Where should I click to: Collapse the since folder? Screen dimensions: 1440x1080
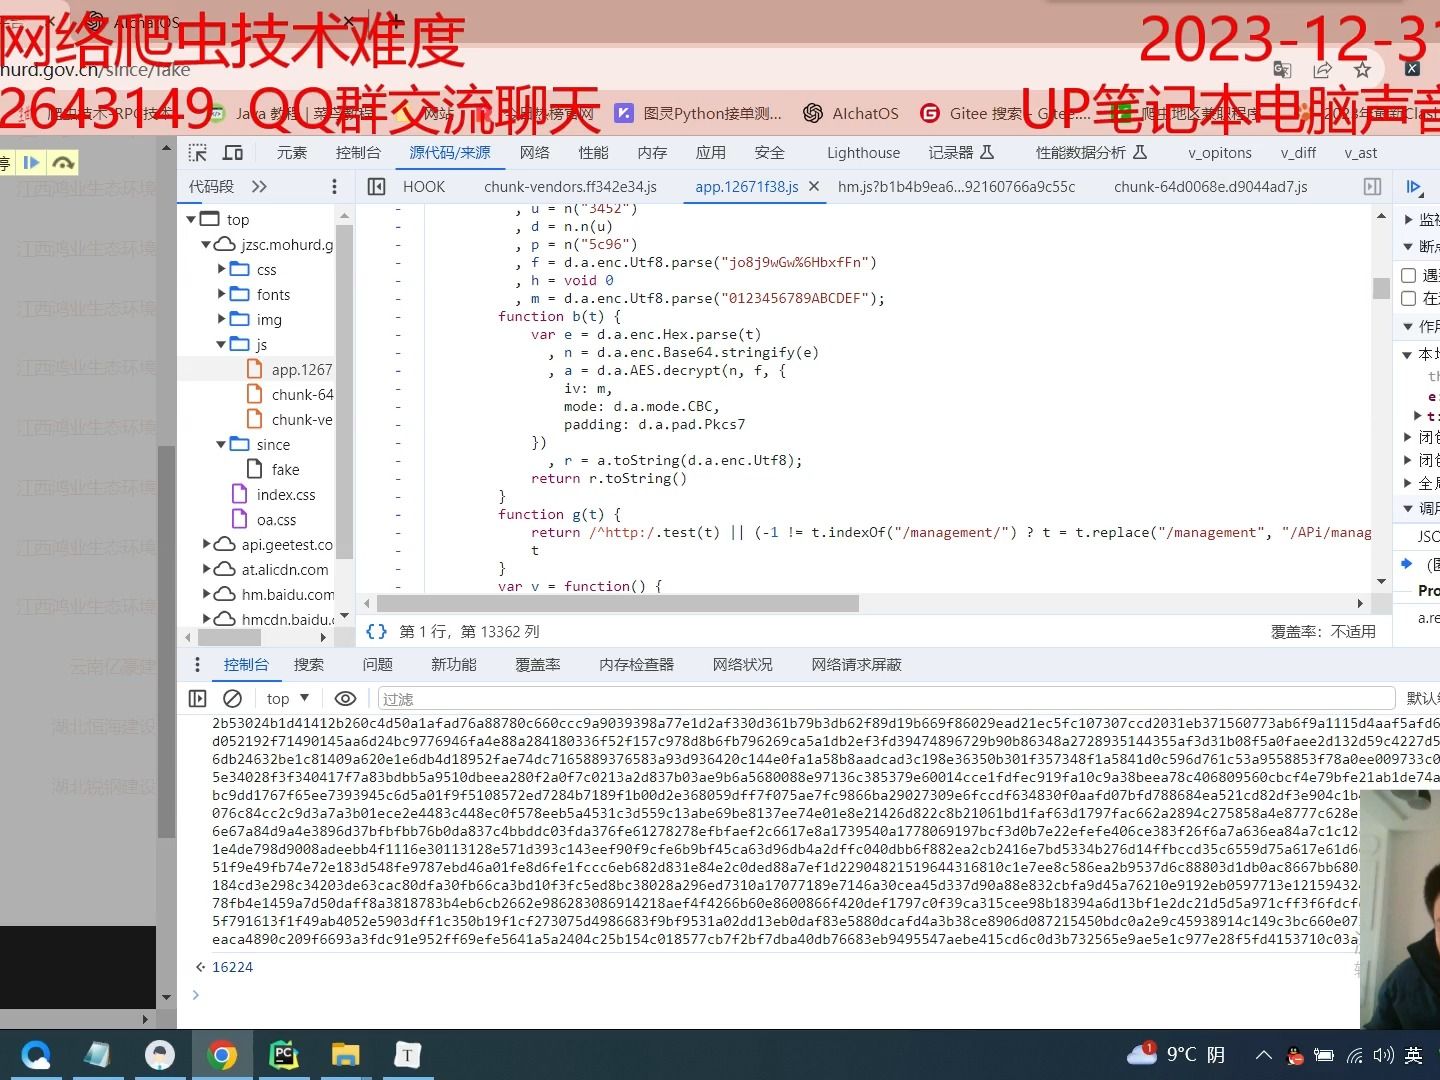pyautogui.click(x=221, y=444)
